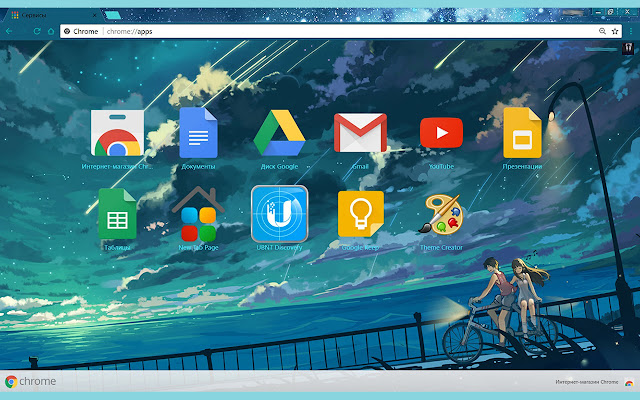The height and width of the screenshot is (400, 640).
Task: Click the Документы label text
Action: 198,167
